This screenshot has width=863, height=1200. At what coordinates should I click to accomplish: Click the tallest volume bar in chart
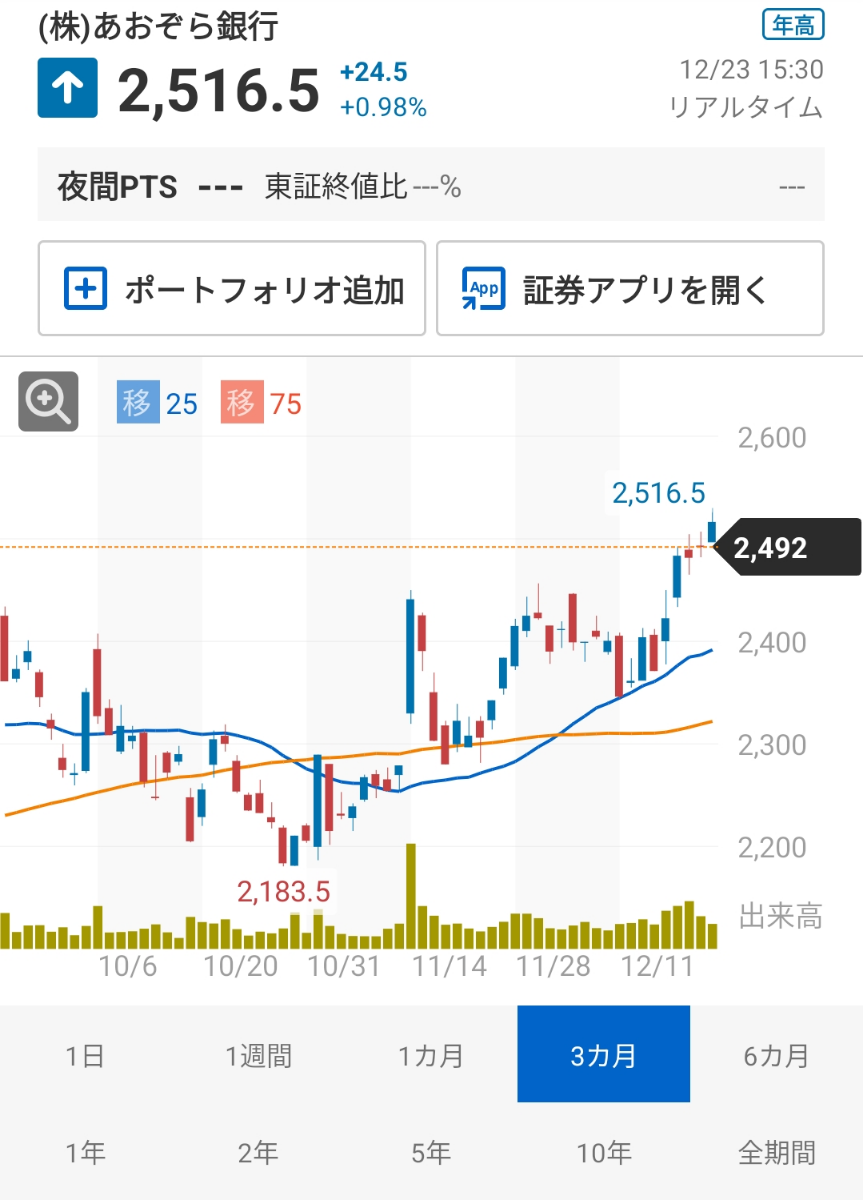click(x=410, y=896)
